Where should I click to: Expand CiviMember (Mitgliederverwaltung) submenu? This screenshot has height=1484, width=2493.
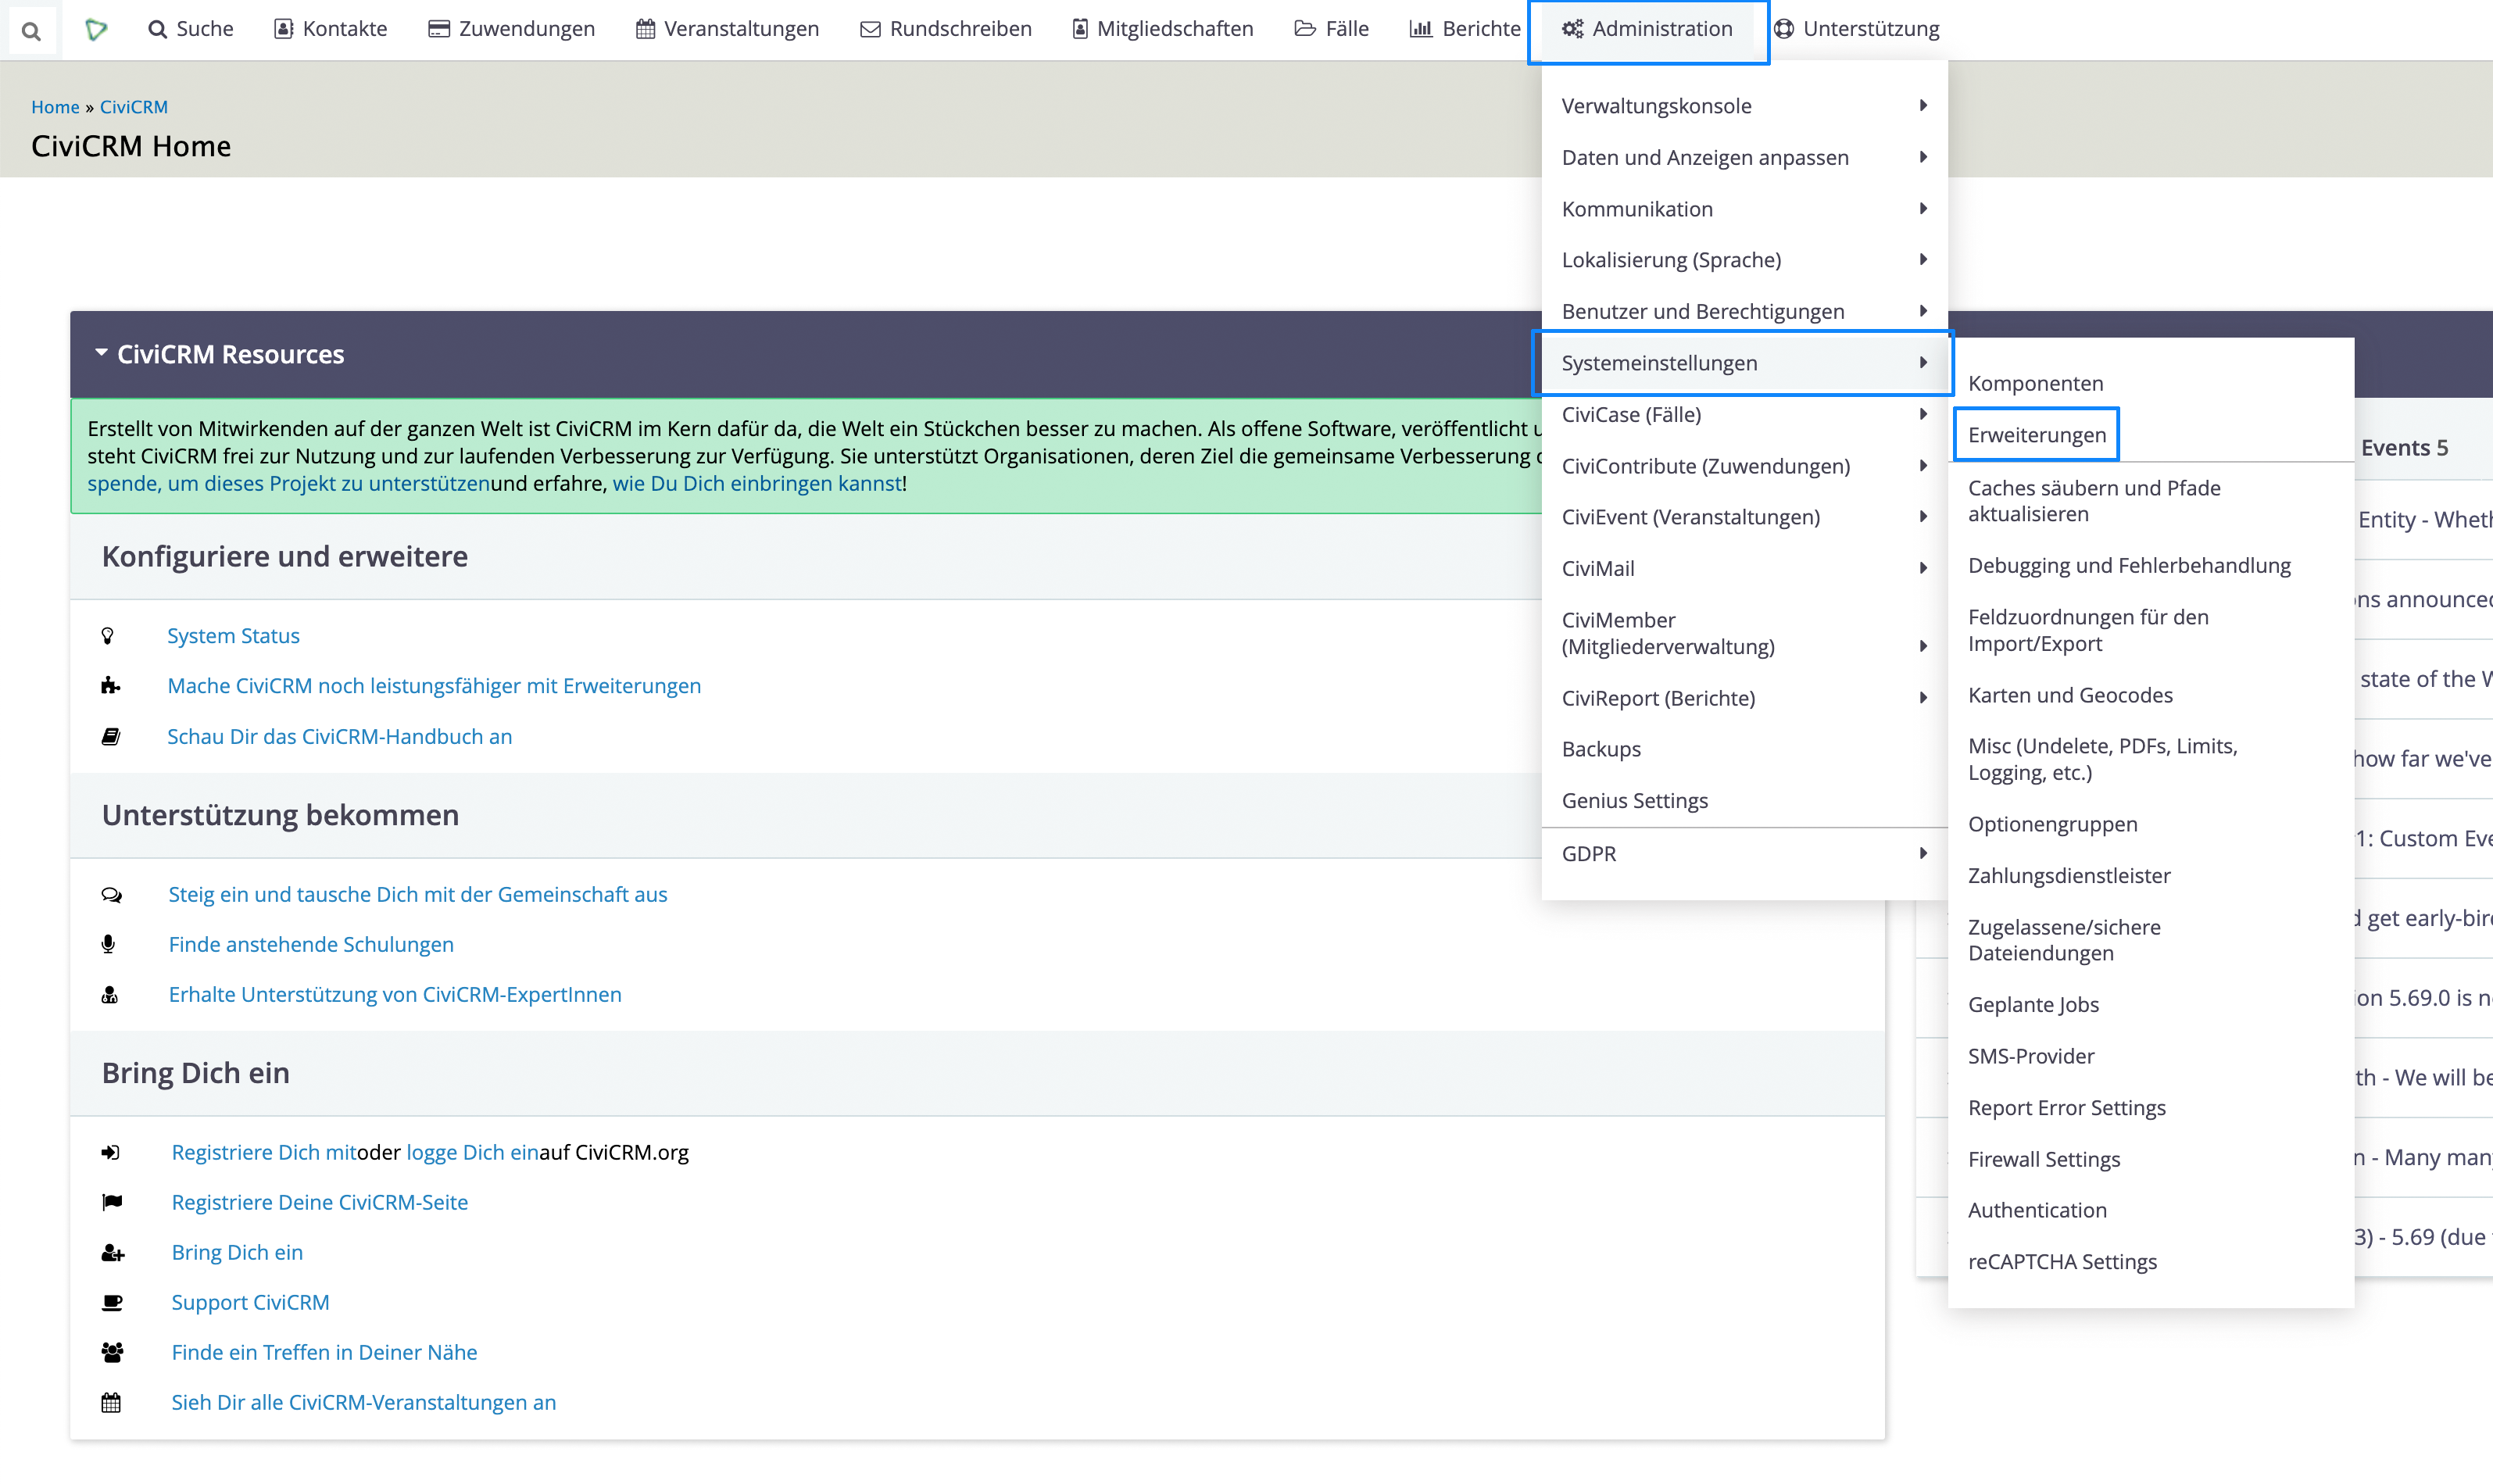click(1744, 633)
